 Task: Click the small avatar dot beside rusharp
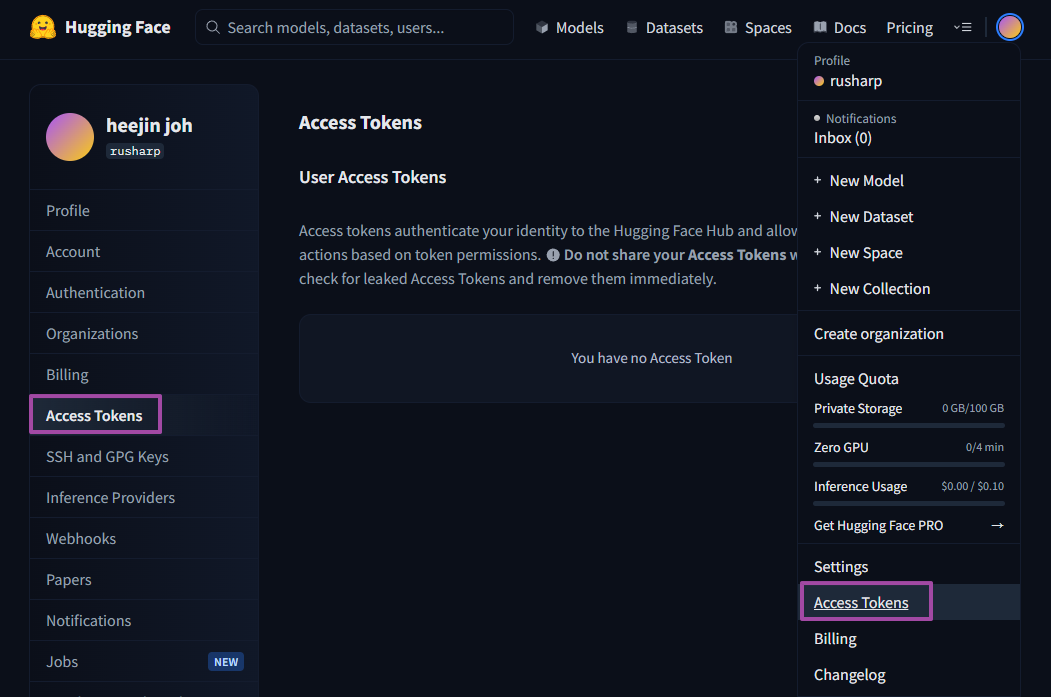click(818, 81)
